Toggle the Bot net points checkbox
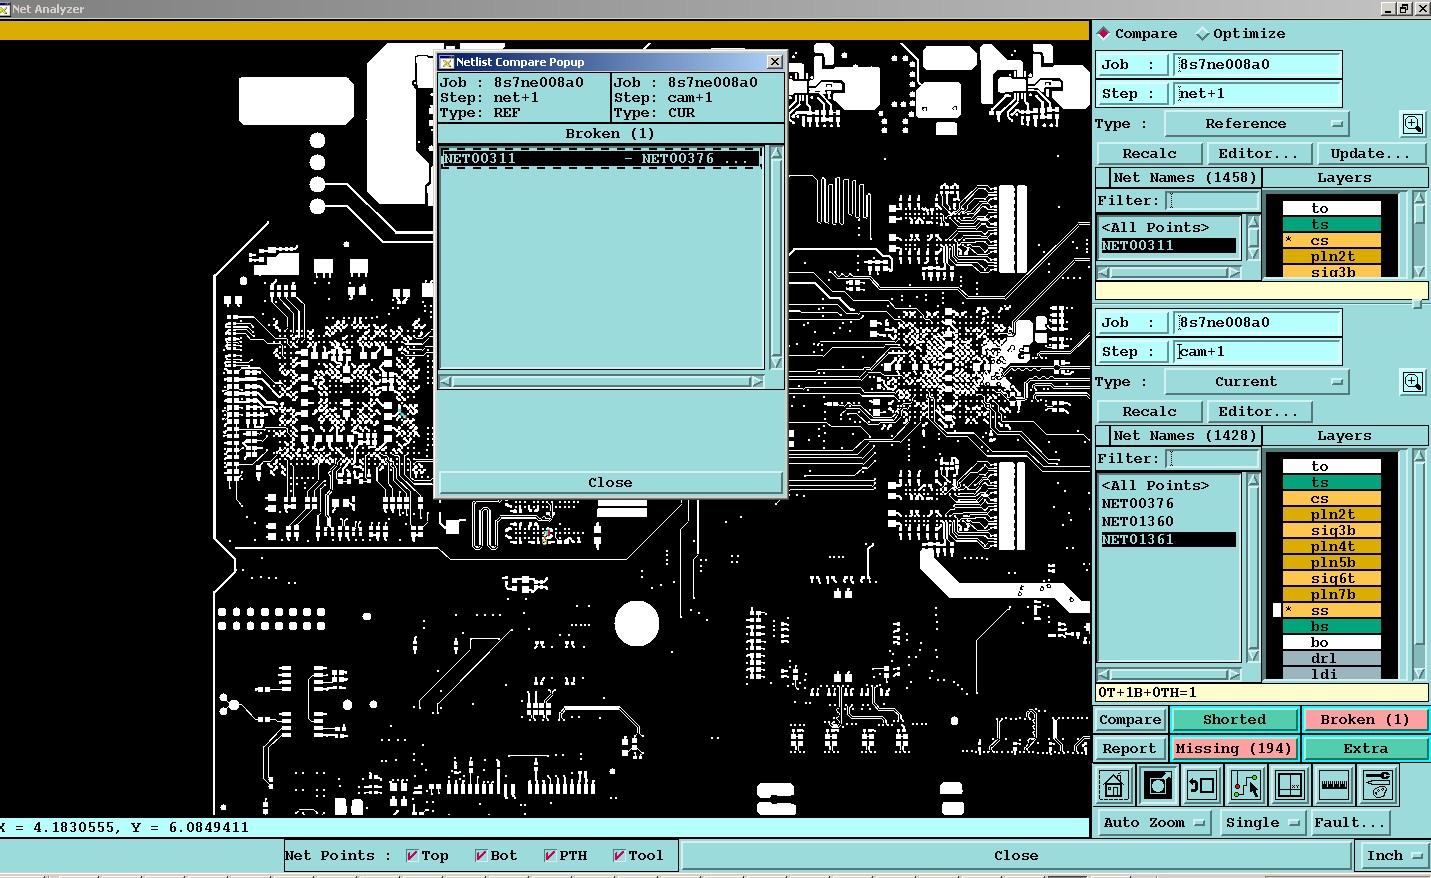The height and width of the screenshot is (878, 1431). pos(481,856)
